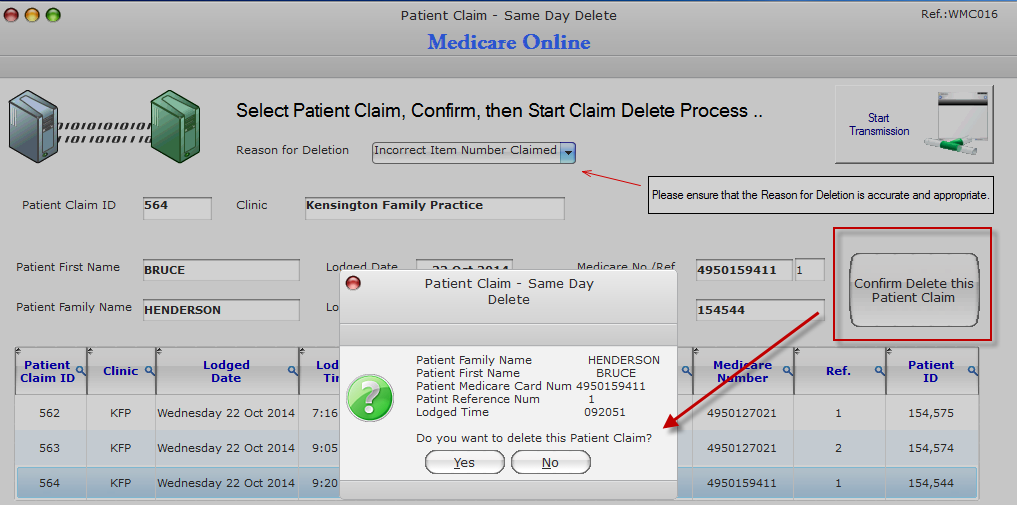This screenshot has height=505, width=1017.
Task: Click the search icon in Ref. column header
Action: [x=879, y=370]
